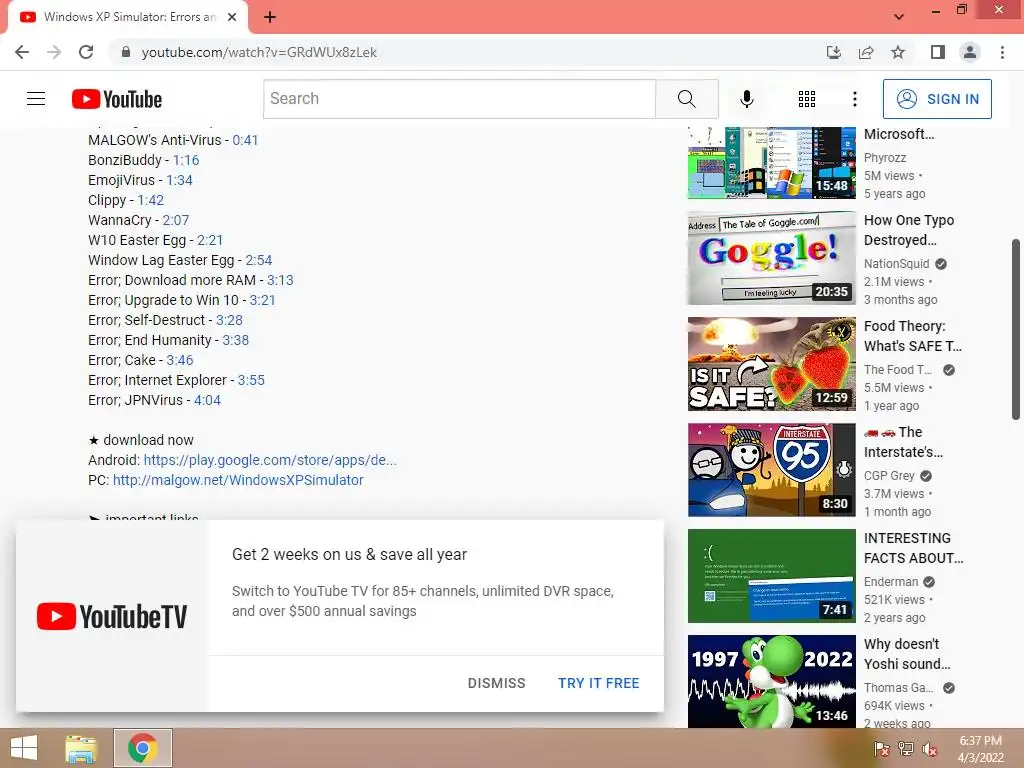Click 'Why doesn't Yoshi sound...' video title

(x=906, y=654)
